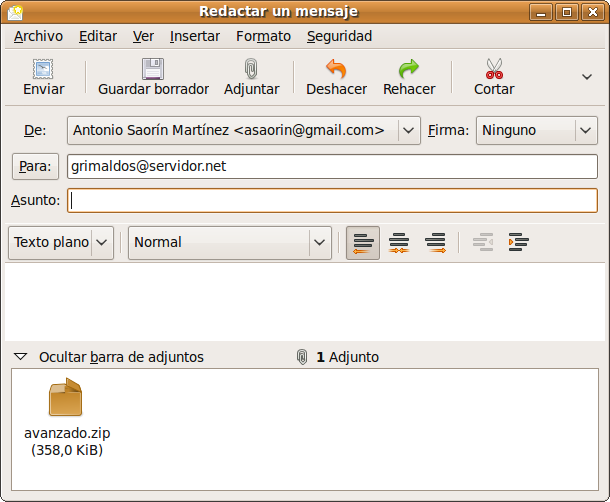Click the Rehacer redo arrow
The width and height of the screenshot is (610, 502).
[x=408, y=70]
